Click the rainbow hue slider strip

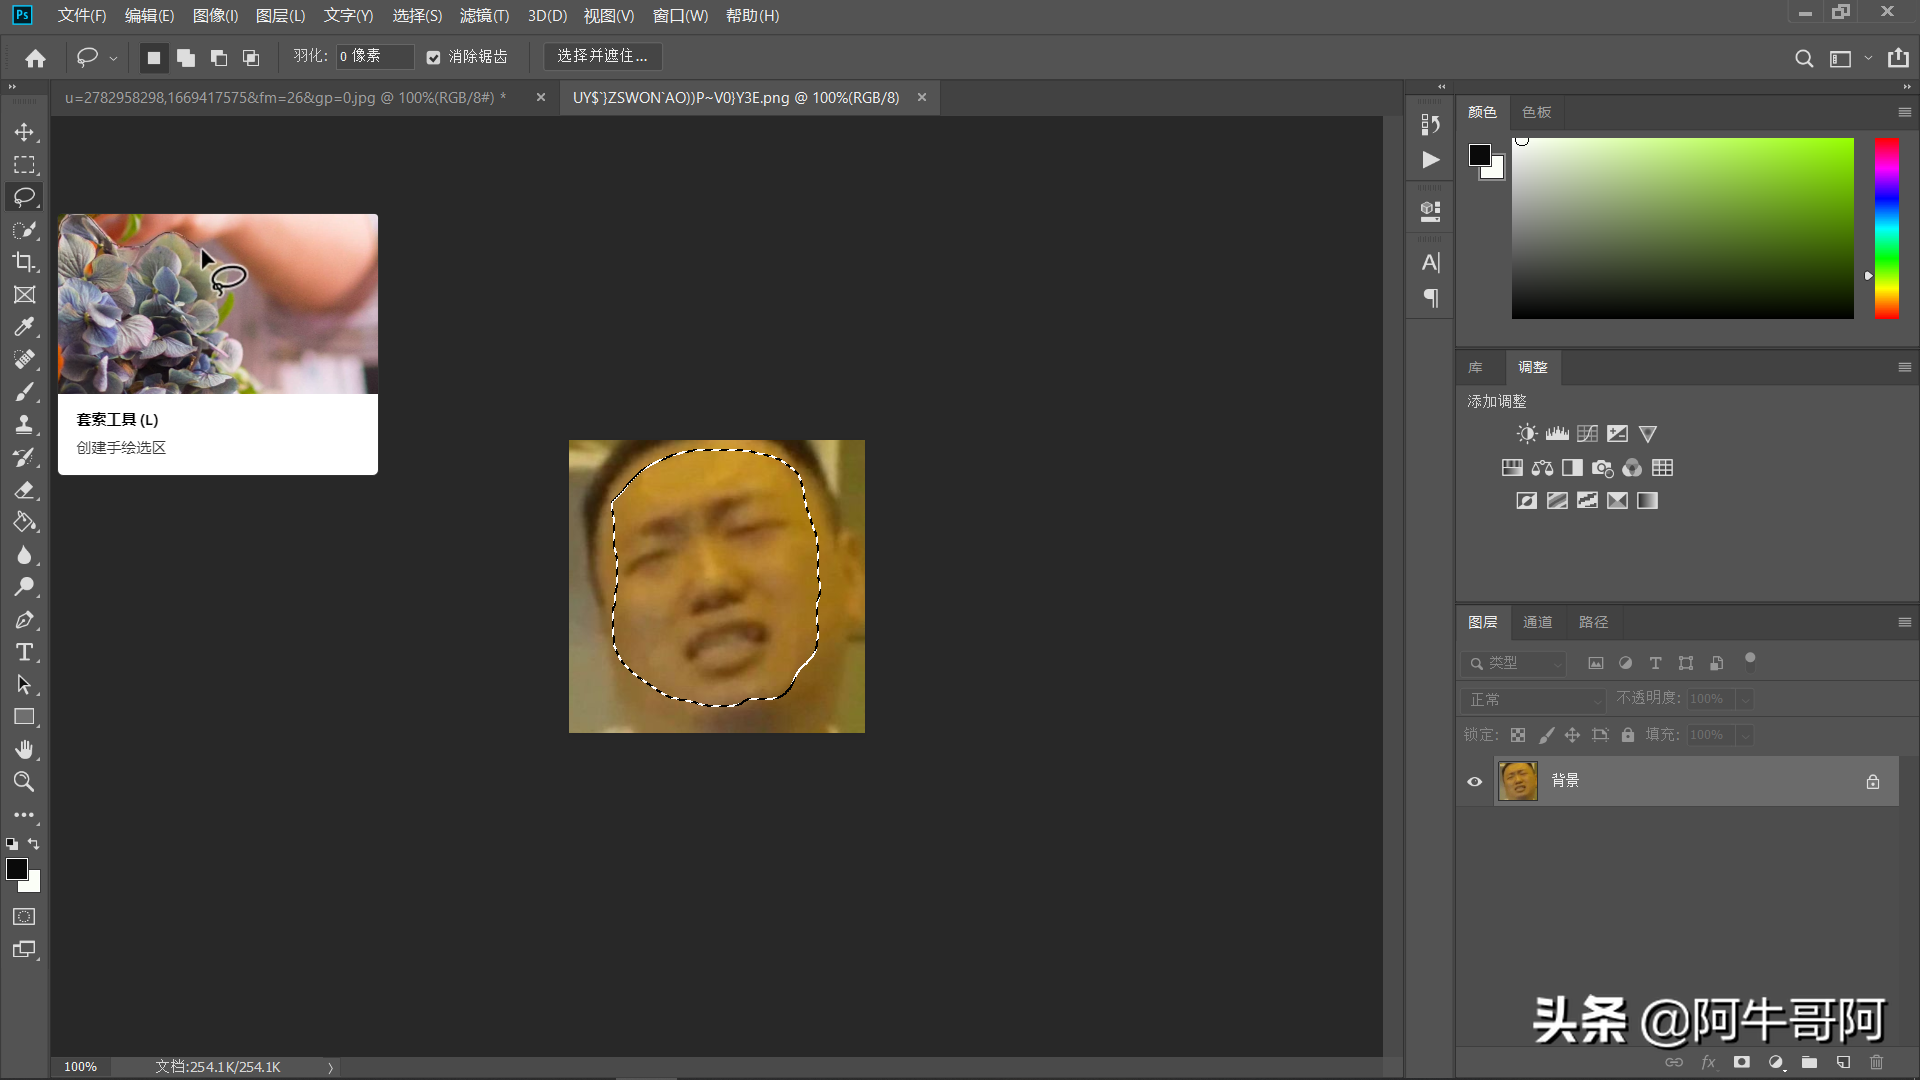(x=1886, y=229)
